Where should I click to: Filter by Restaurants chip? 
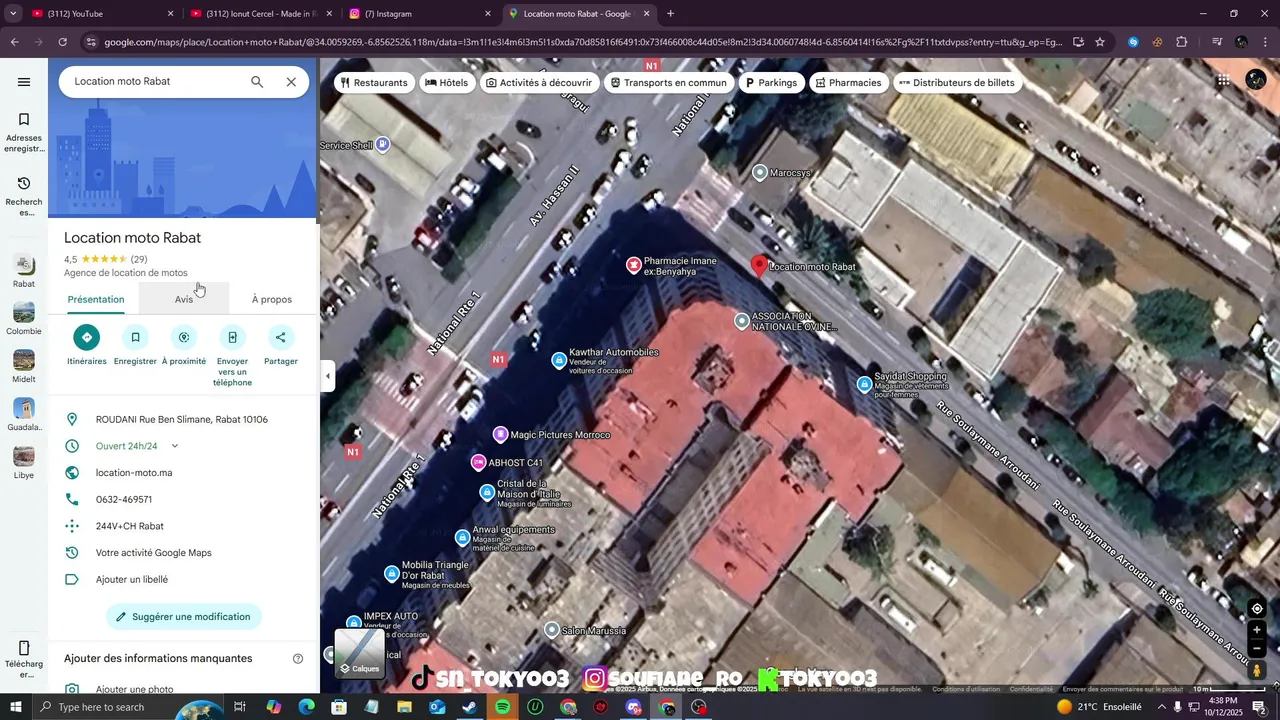click(374, 83)
